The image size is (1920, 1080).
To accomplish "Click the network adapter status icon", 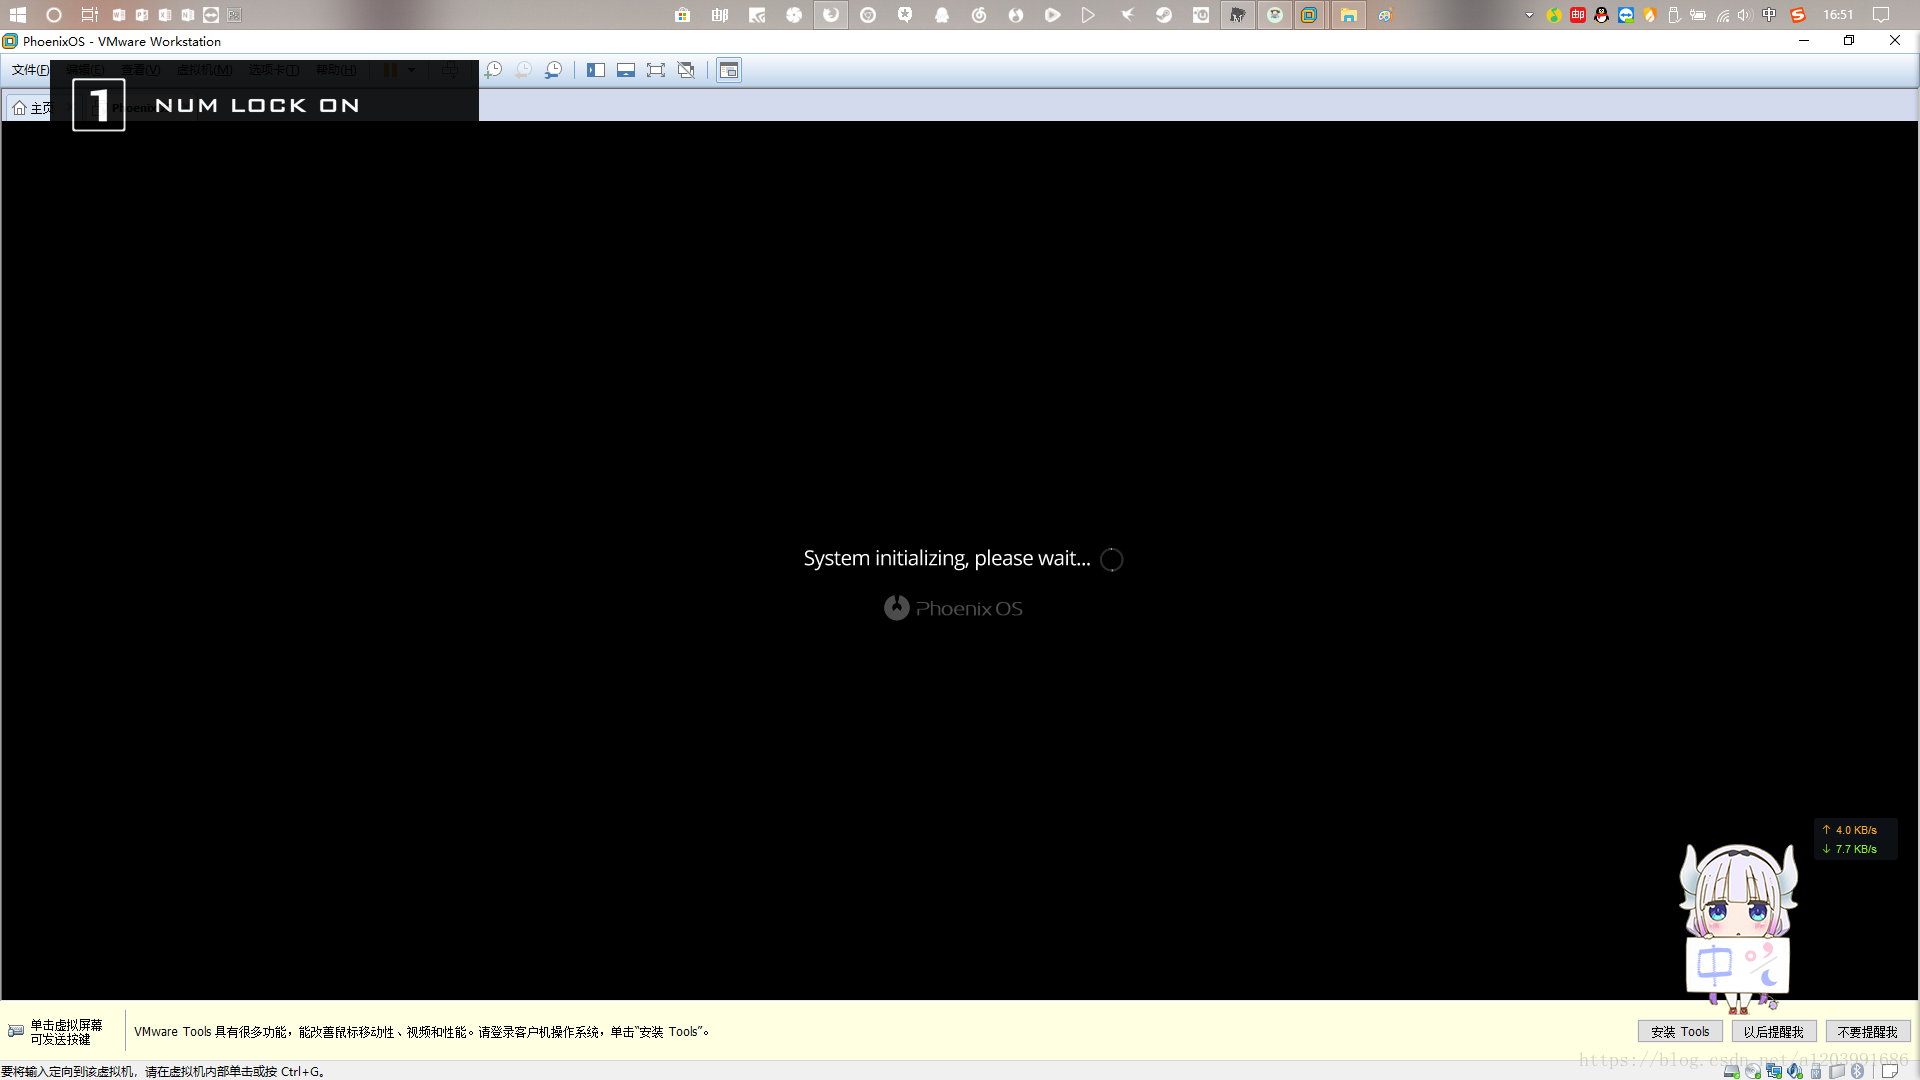I will click(1773, 1071).
